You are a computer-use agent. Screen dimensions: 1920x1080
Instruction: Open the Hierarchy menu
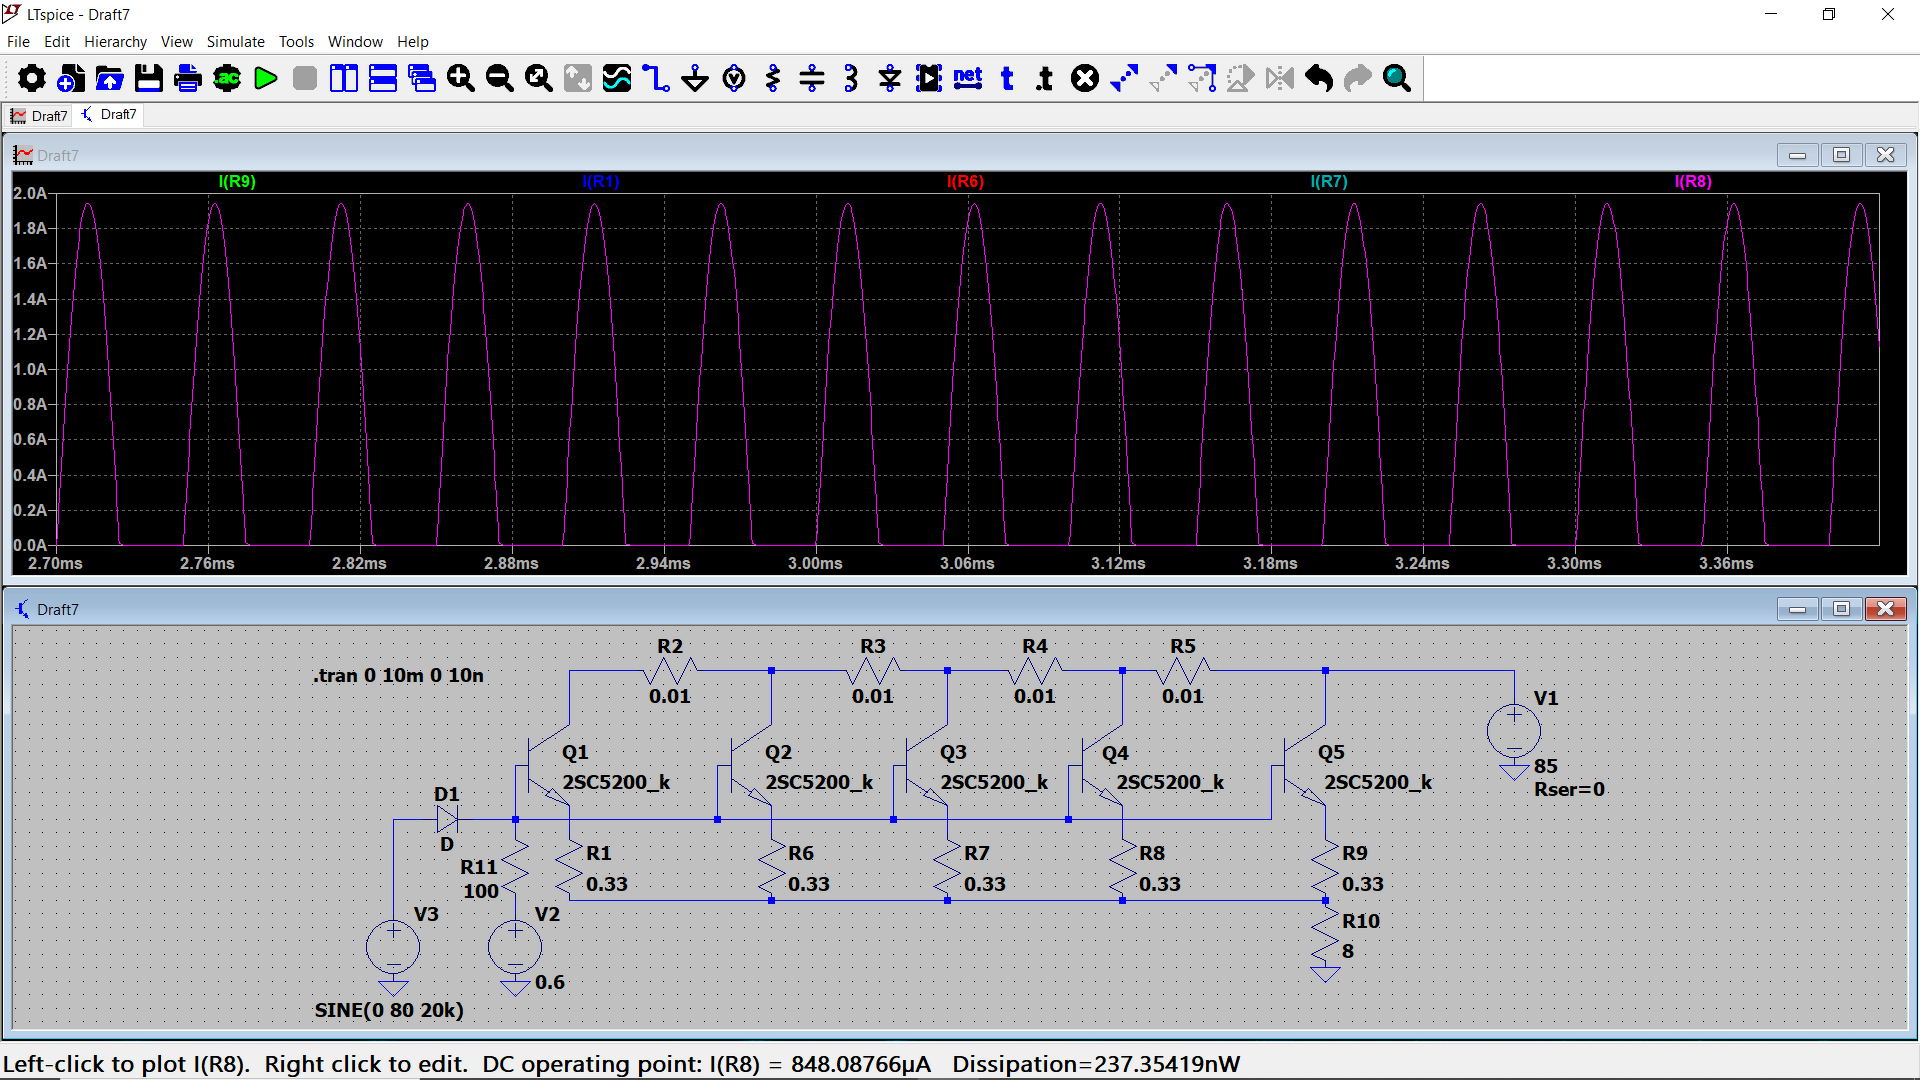(115, 42)
